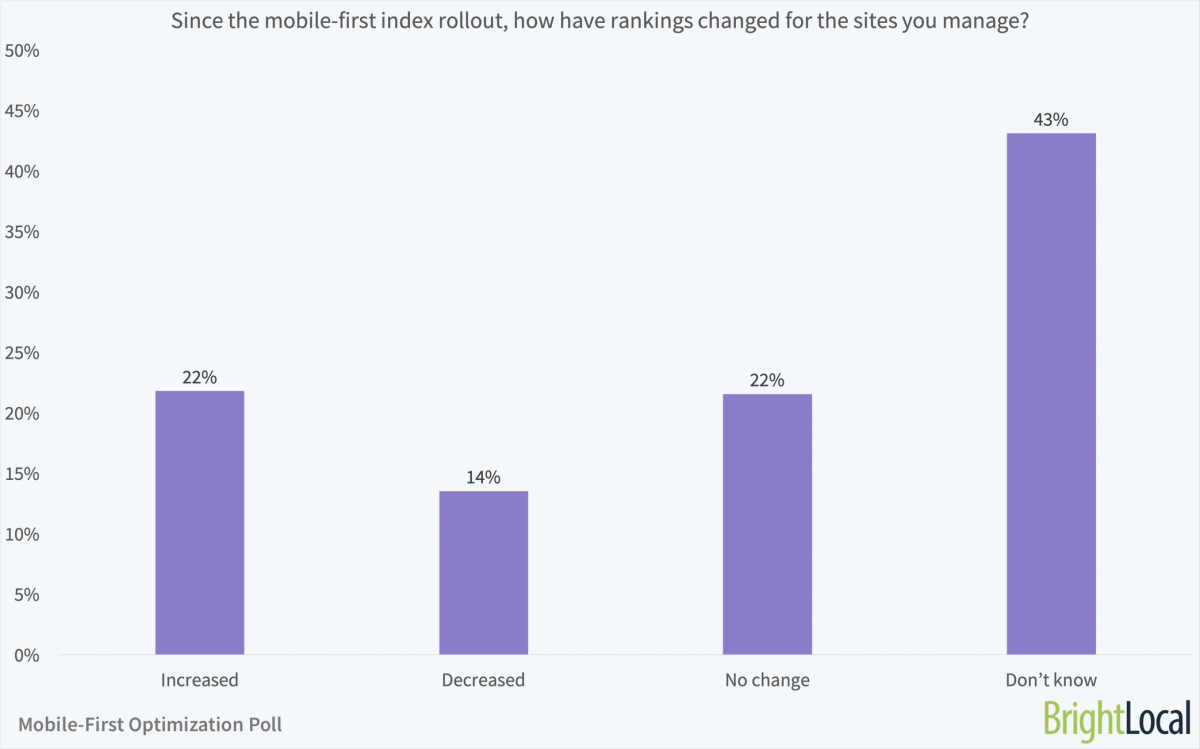Click the 50% y-axis tick label
The image size is (1200, 749).
pos(22,51)
